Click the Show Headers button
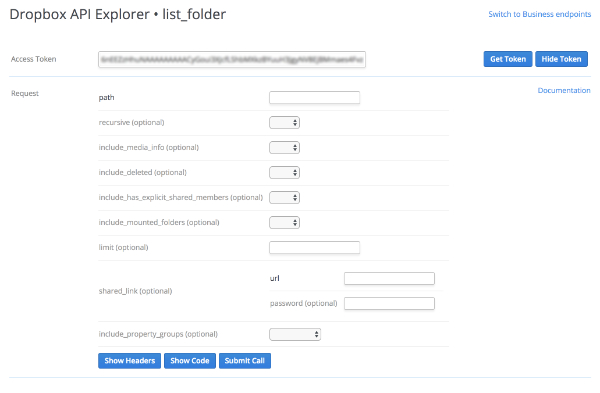Screen dimensions: 600x393 (129, 360)
